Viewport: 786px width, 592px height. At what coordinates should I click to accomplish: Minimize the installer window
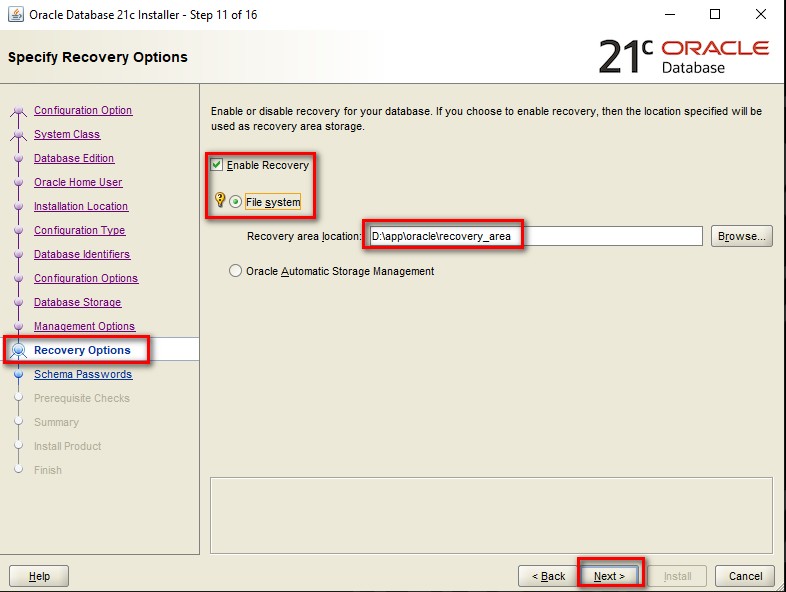(670, 15)
